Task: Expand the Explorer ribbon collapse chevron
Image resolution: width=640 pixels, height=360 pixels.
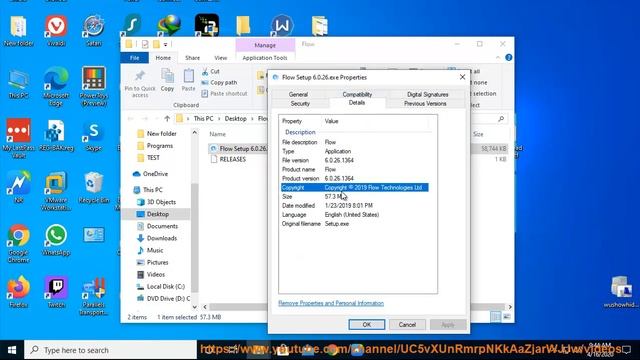Action: (498, 58)
